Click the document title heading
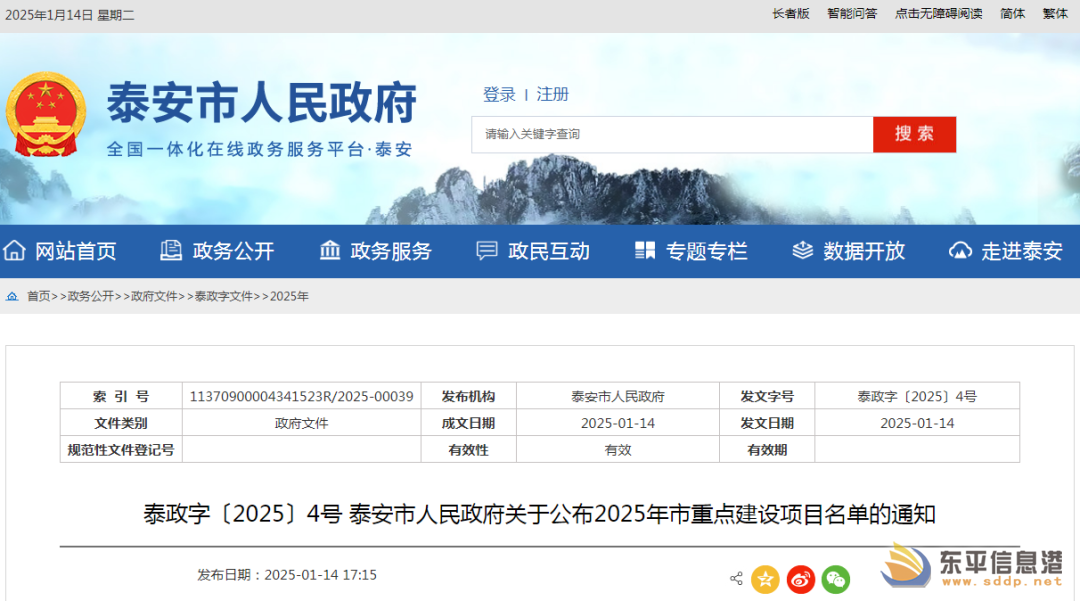Screen dimensions: 1080x601 539,514
